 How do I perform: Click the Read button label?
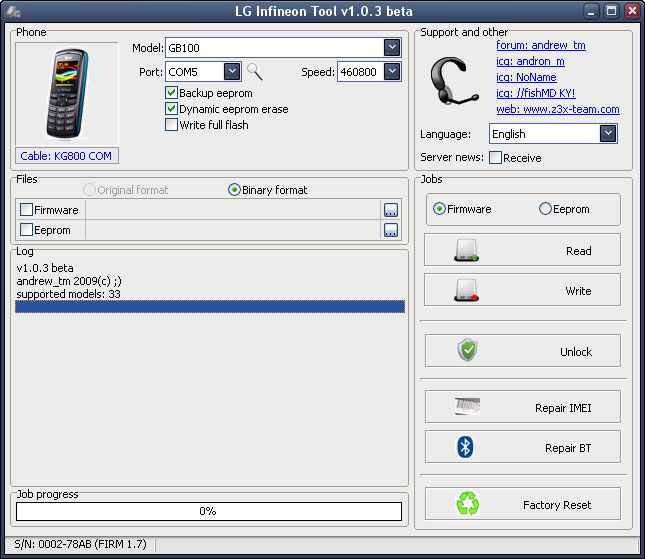578,251
